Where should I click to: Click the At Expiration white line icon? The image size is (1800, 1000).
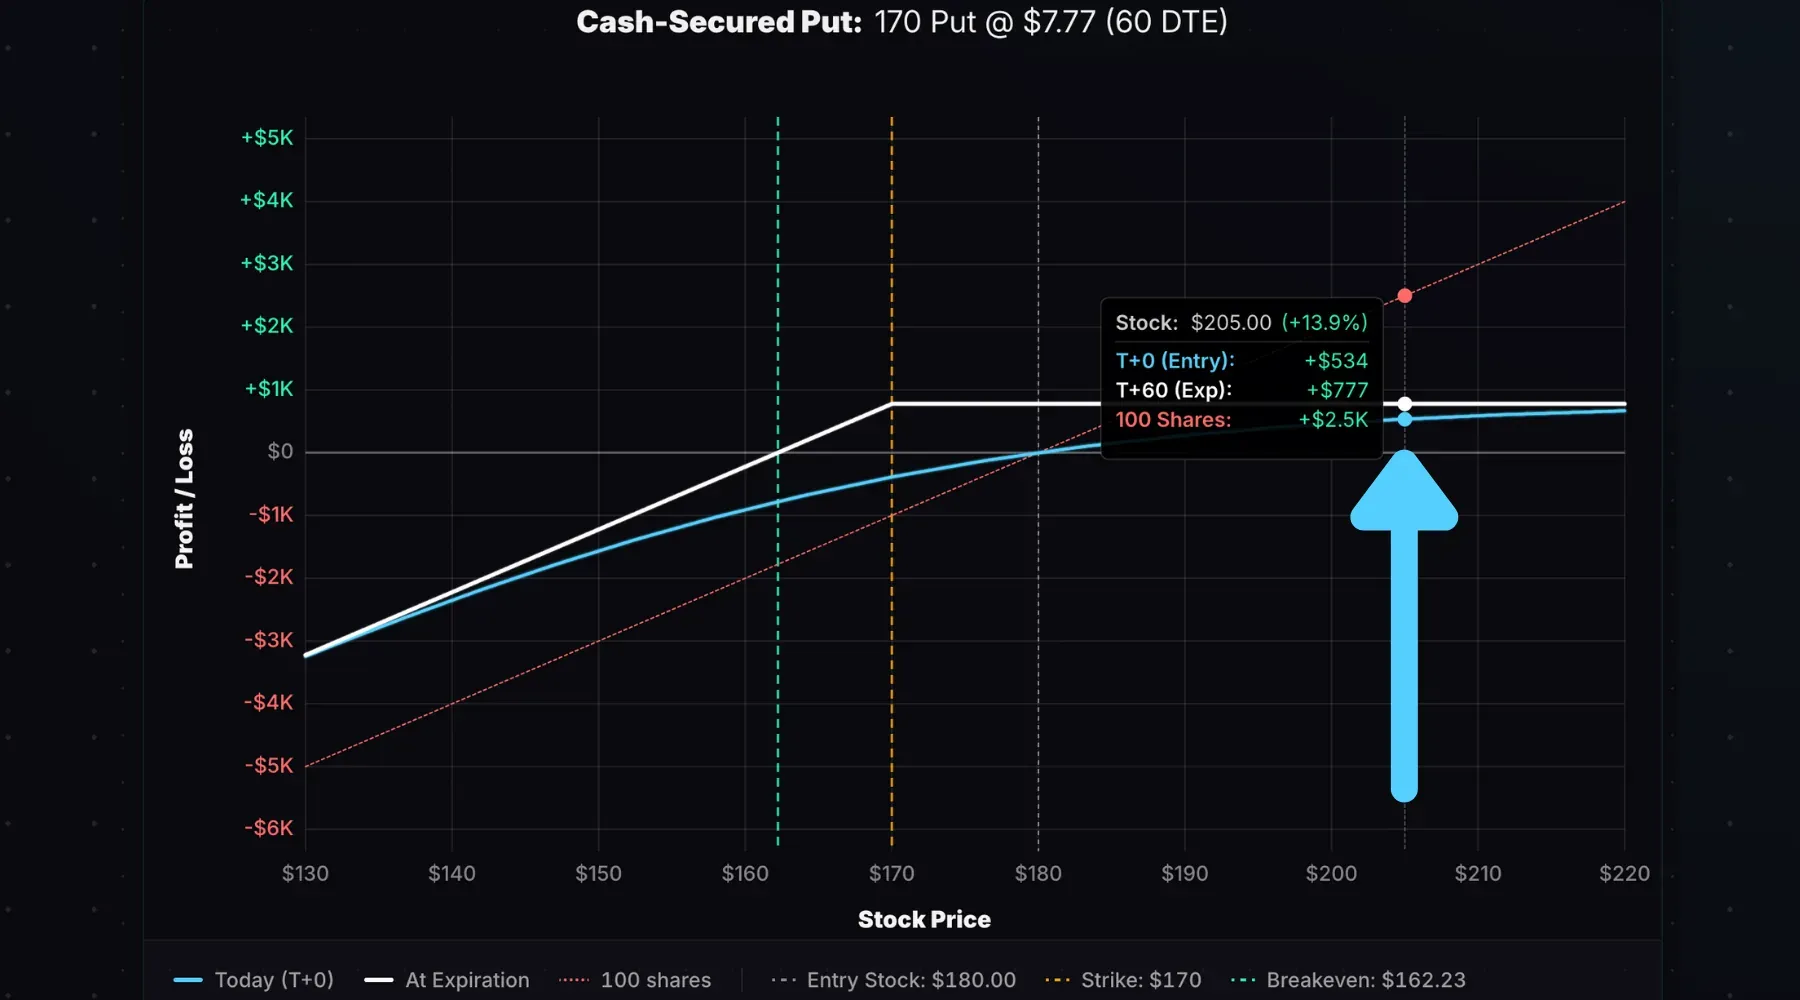(378, 980)
